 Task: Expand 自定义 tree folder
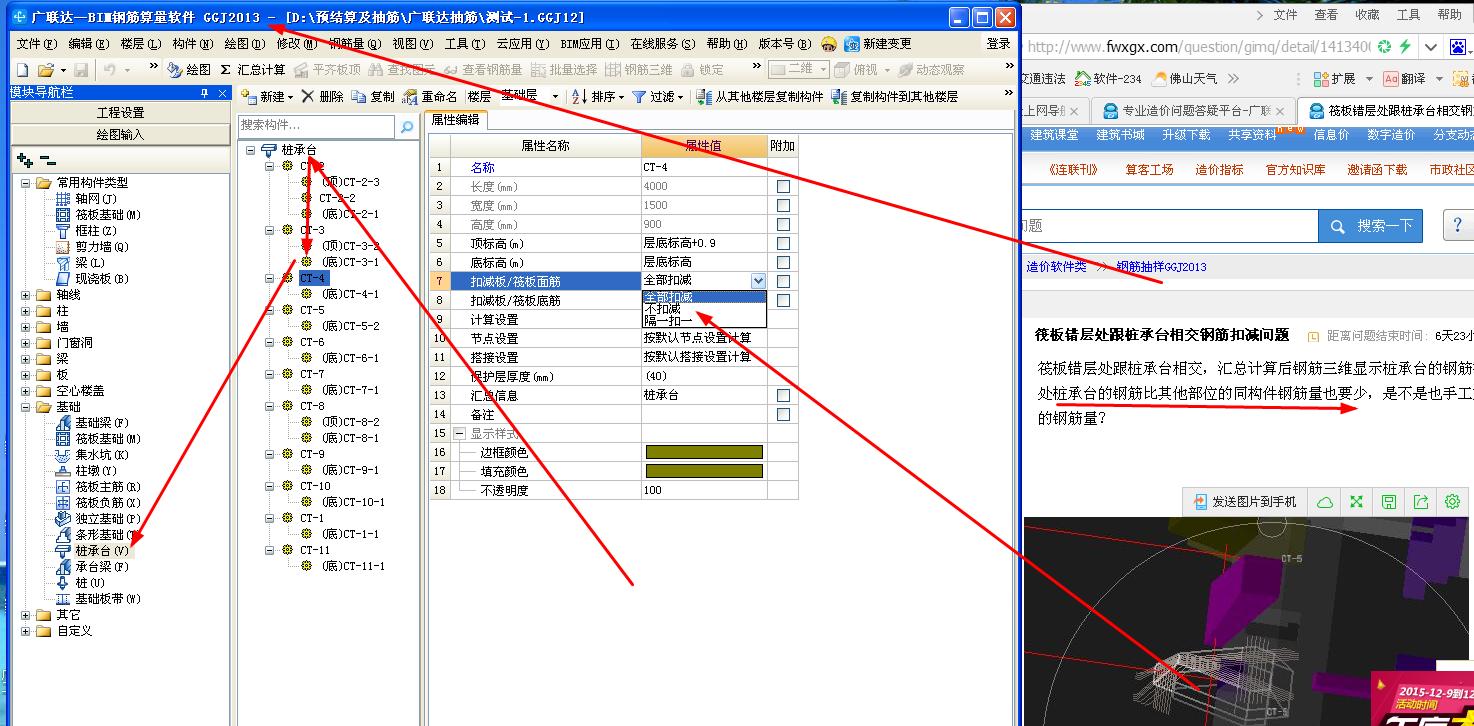pos(25,631)
